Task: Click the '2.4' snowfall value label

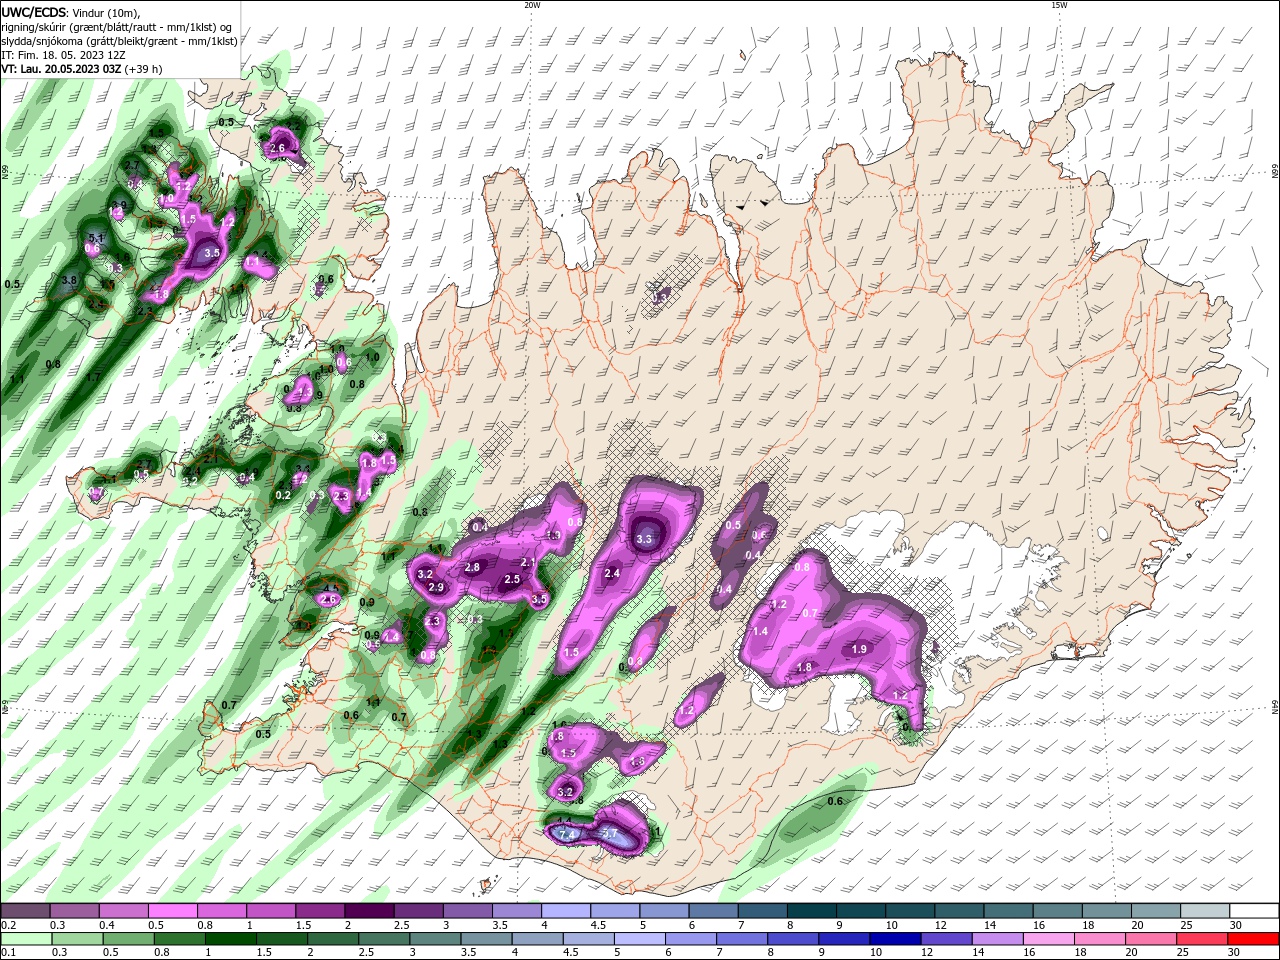Action: (x=613, y=573)
